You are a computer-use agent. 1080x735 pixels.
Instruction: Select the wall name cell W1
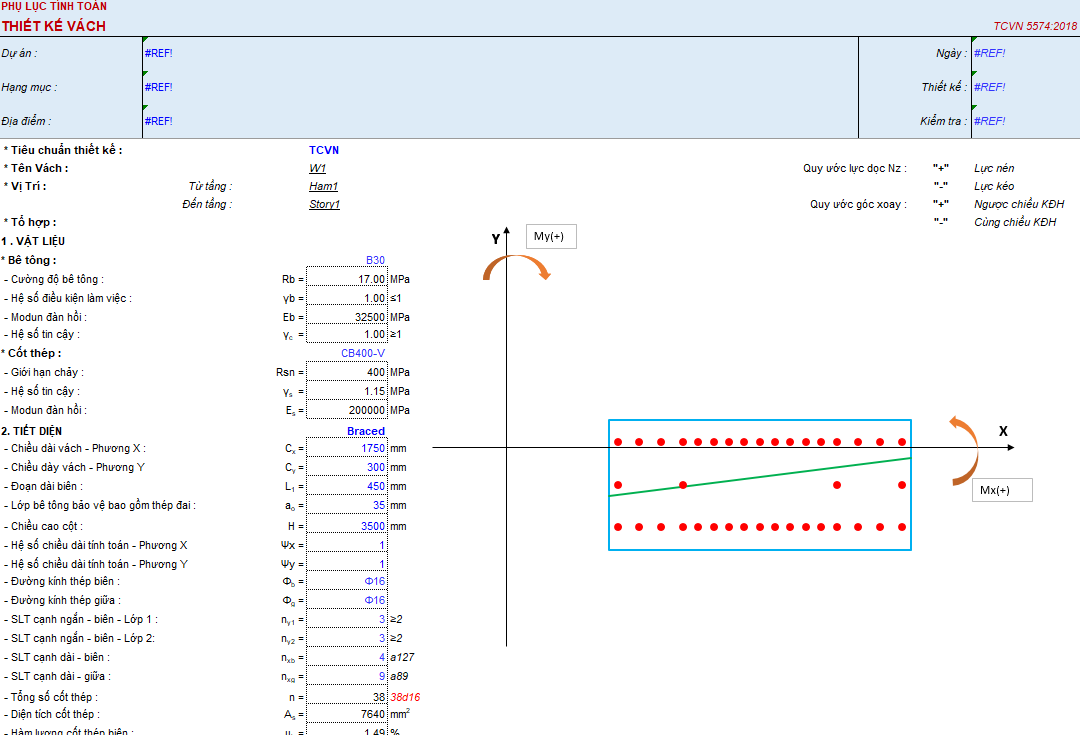pos(318,168)
